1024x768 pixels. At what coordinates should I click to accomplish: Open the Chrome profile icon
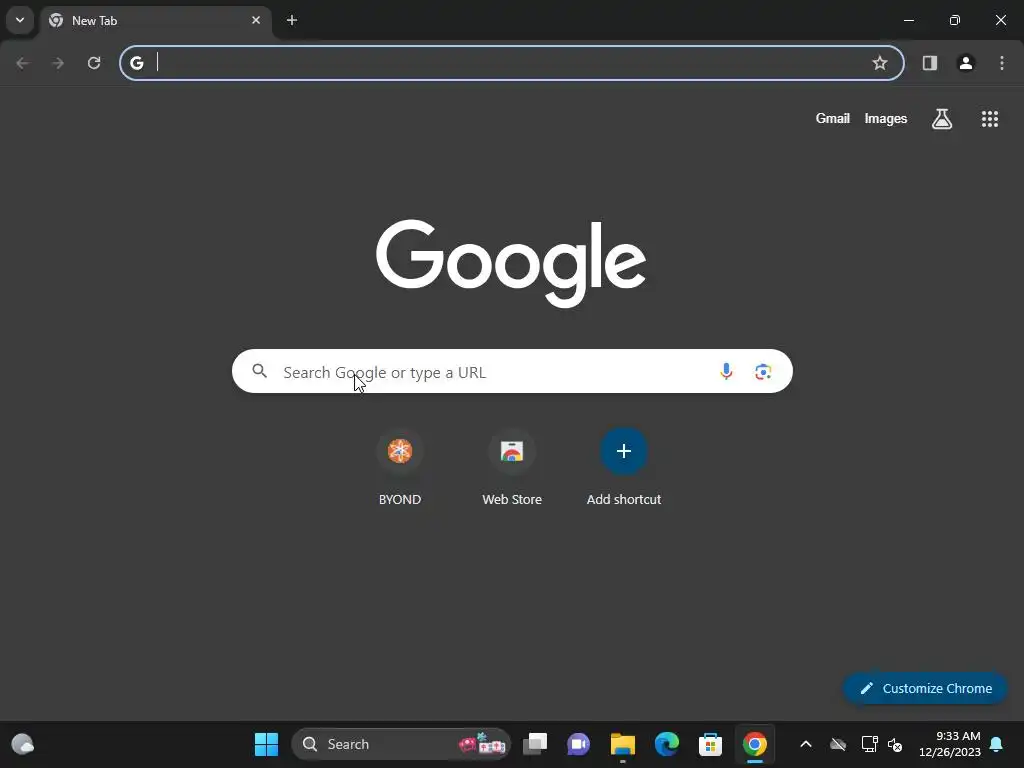point(965,63)
